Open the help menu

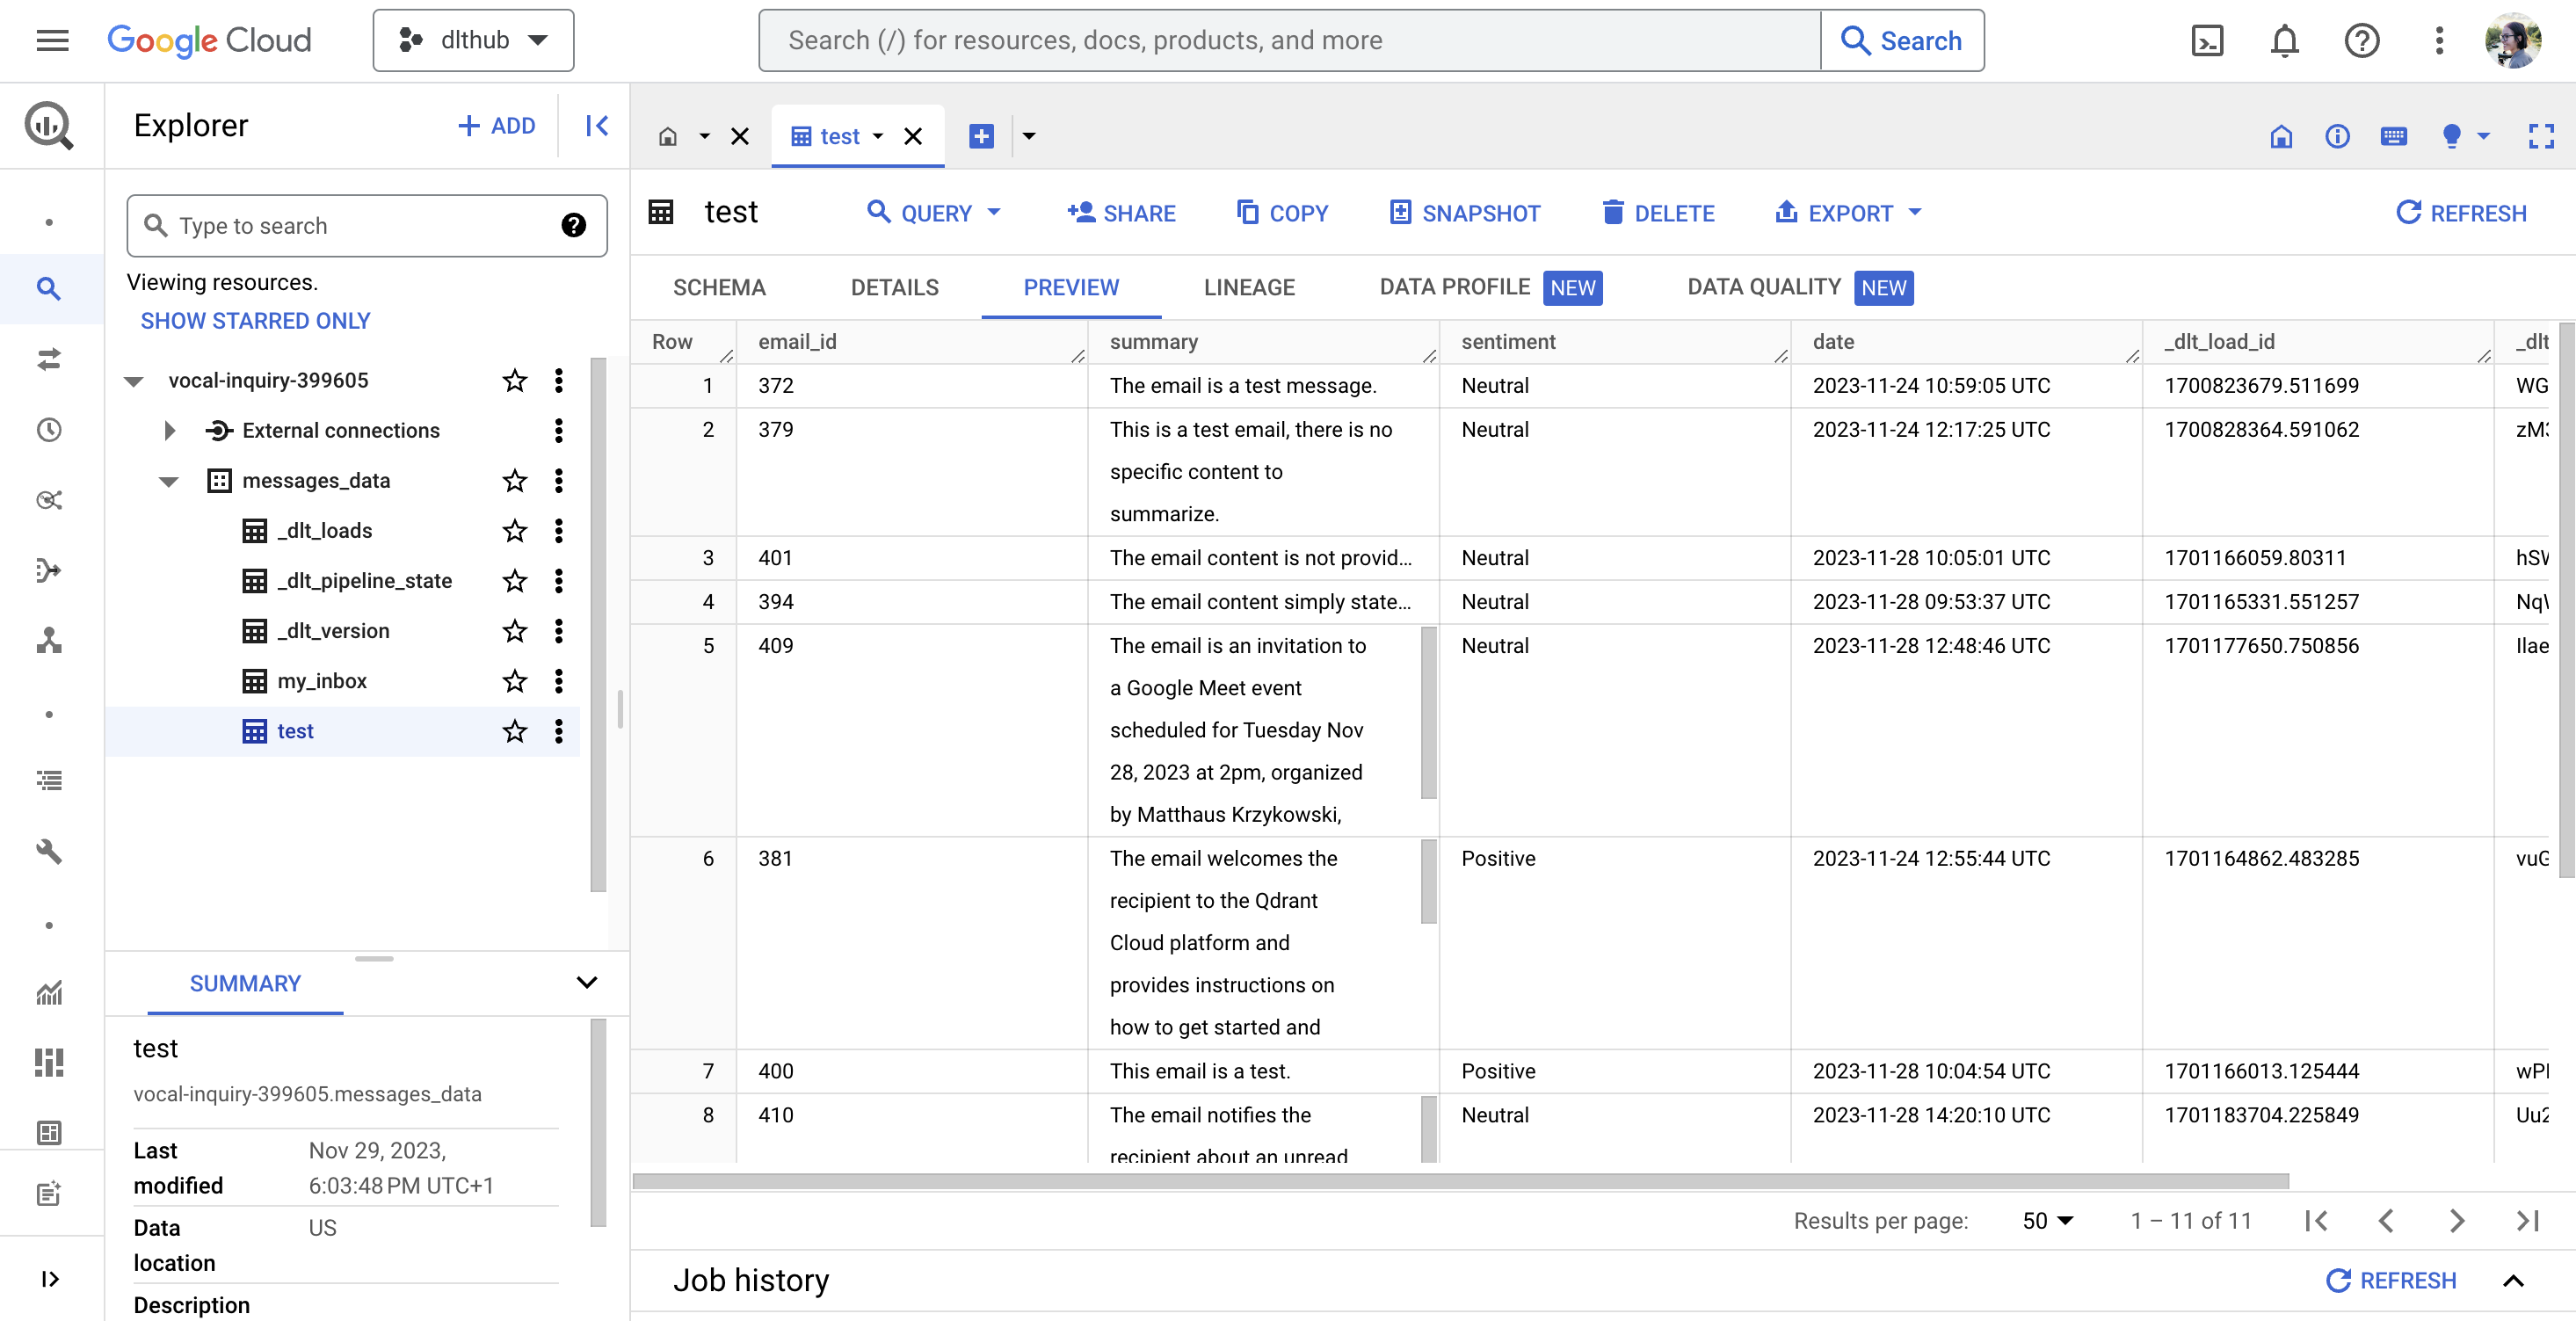[x=2361, y=40]
